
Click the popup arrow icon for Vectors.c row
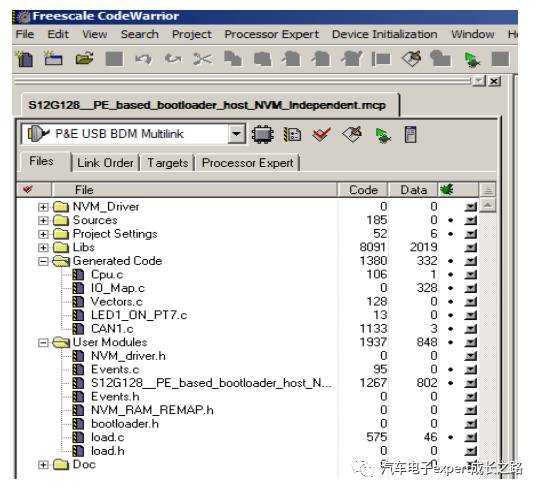470,302
